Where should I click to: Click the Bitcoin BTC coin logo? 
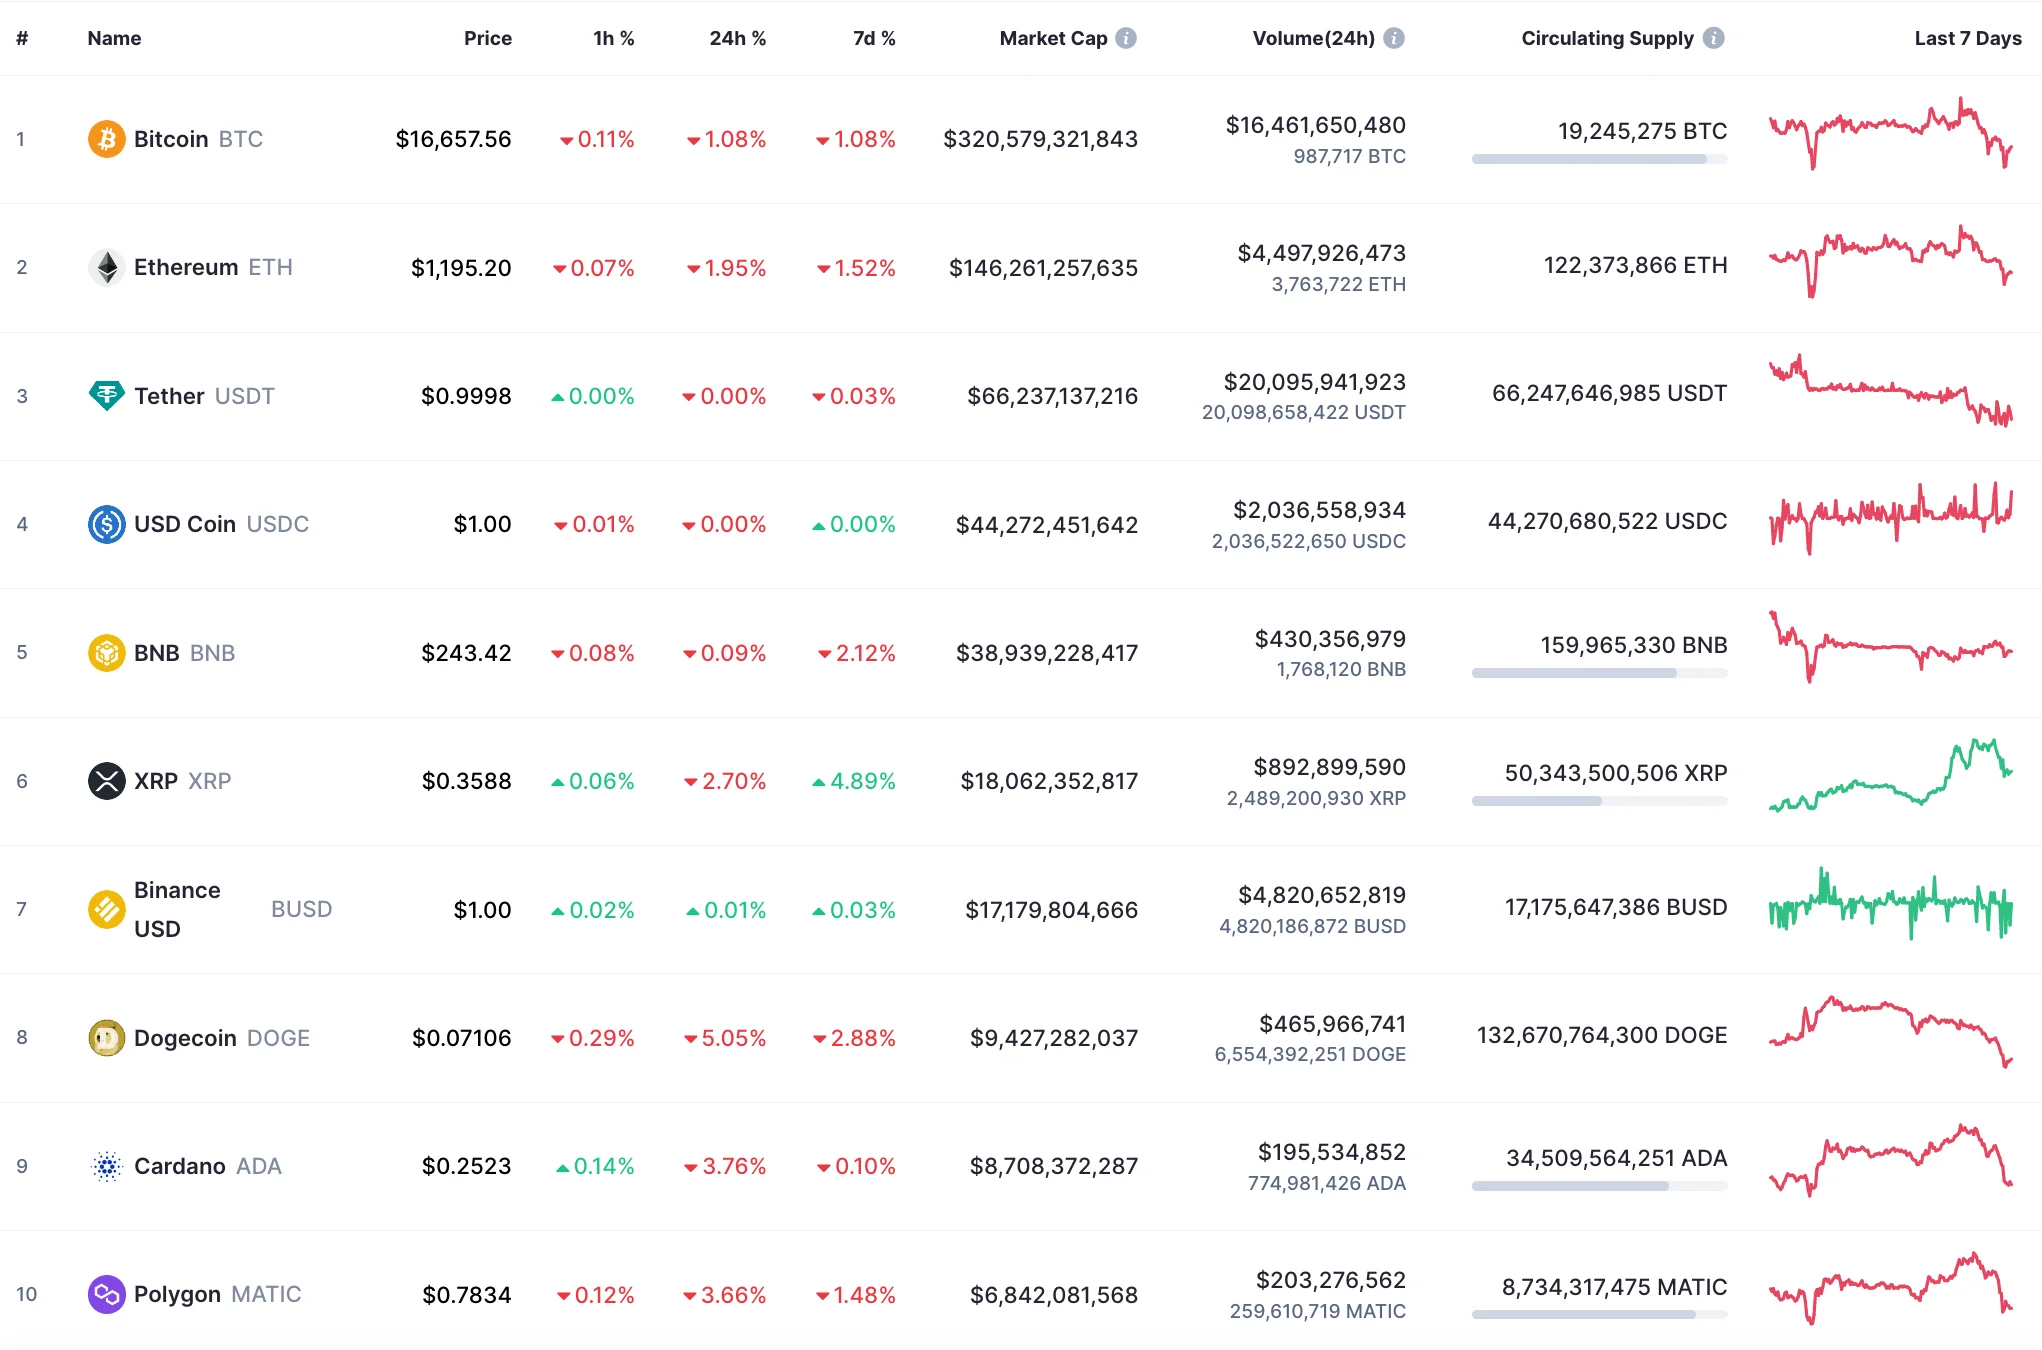105,139
